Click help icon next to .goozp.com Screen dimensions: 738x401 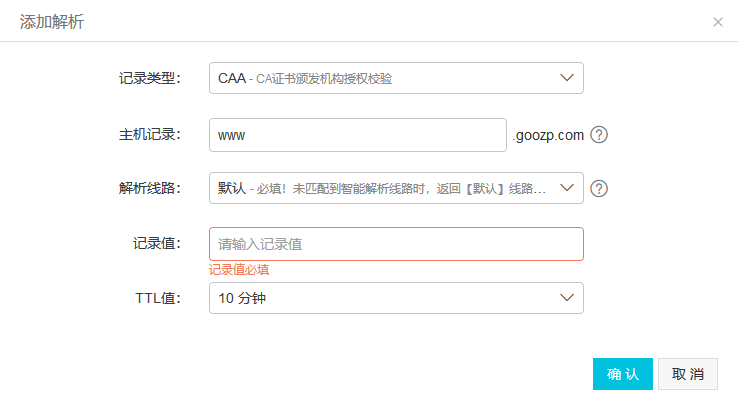(x=599, y=135)
